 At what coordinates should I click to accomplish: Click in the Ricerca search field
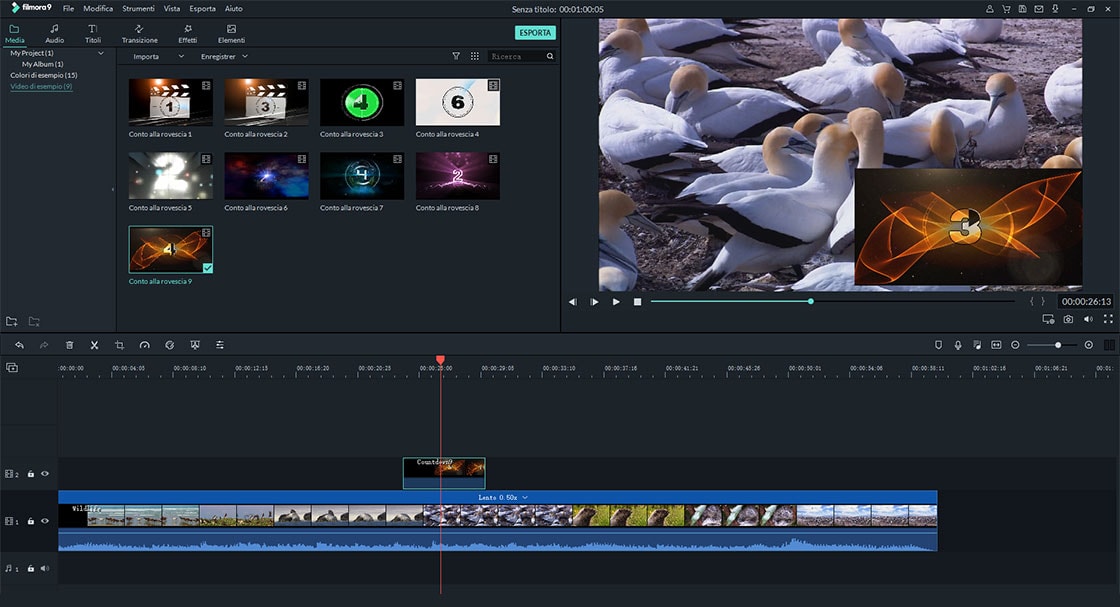(x=516, y=56)
